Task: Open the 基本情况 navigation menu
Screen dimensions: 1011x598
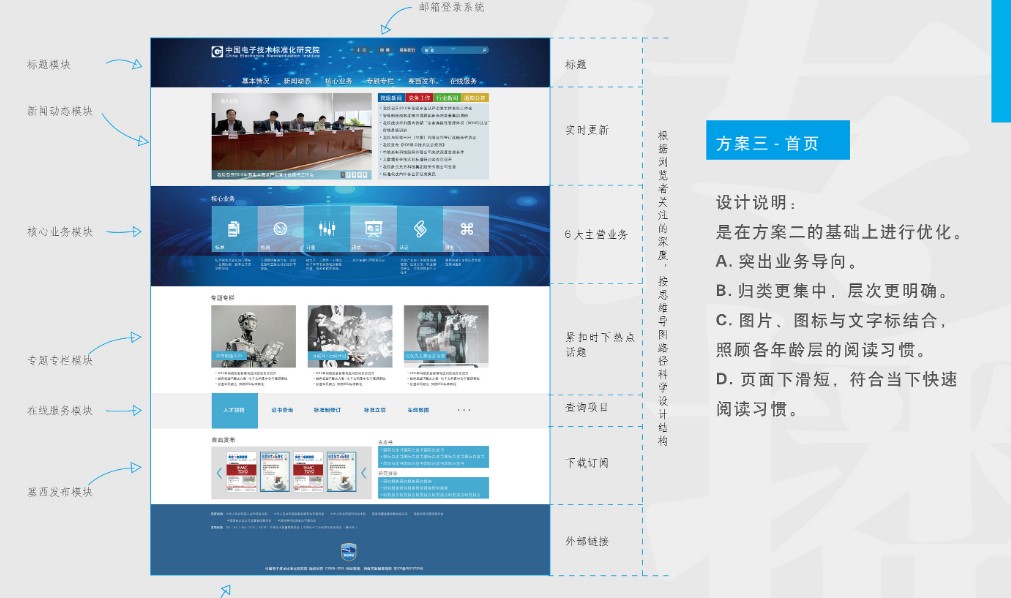Action: pos(255,80)
